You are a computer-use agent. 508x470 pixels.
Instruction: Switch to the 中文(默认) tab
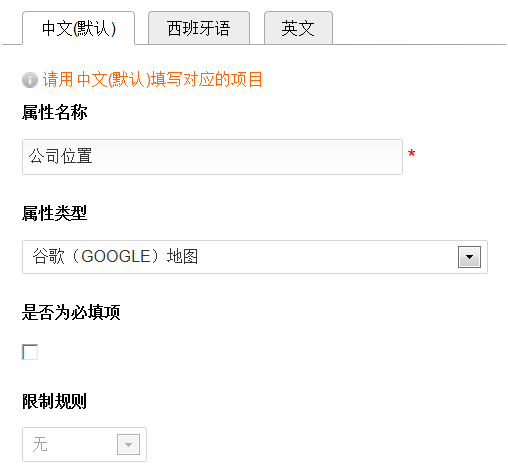79,28
